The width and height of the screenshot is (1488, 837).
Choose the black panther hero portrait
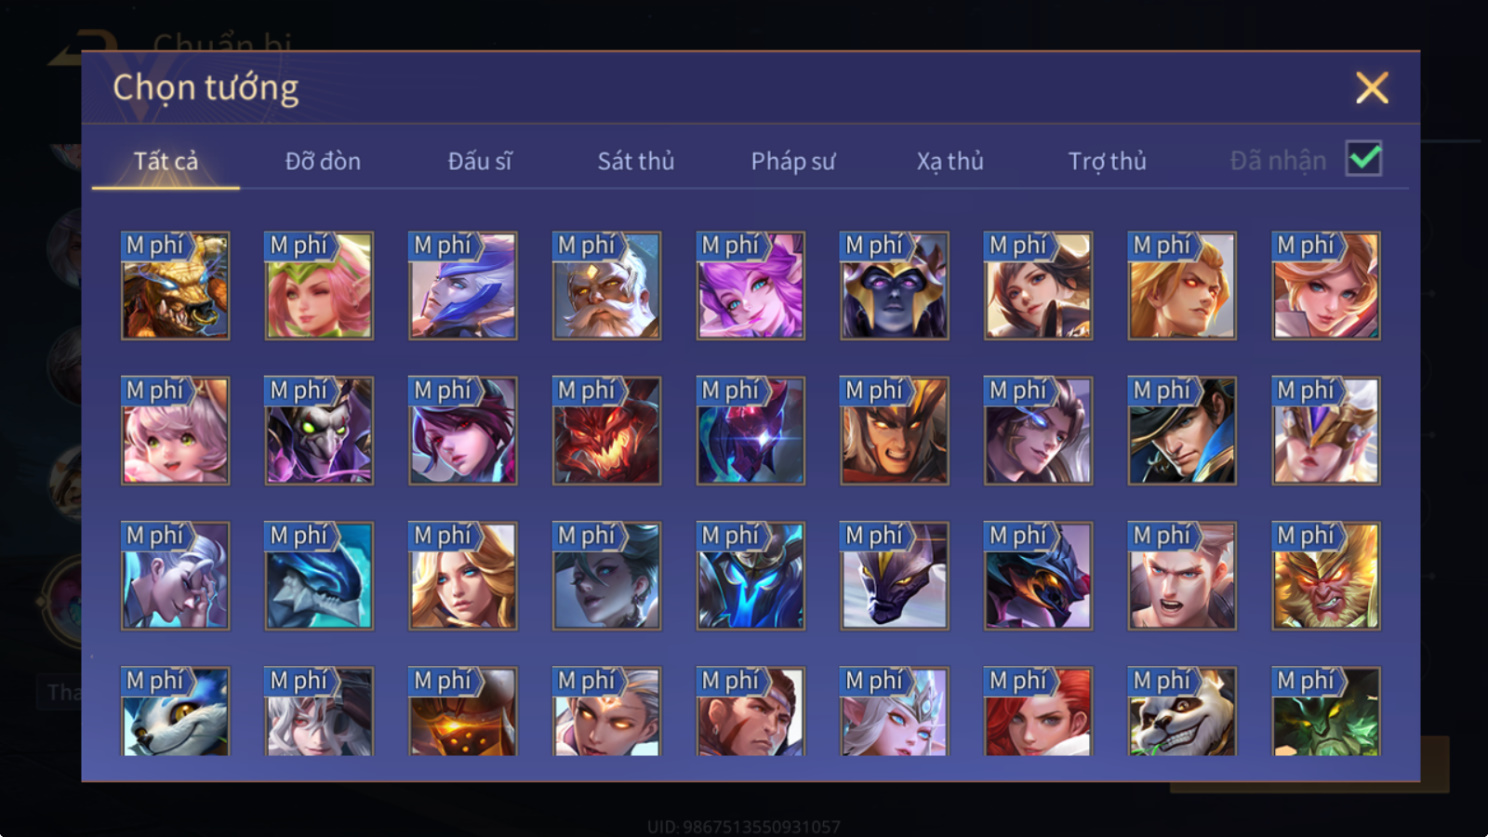895,575
